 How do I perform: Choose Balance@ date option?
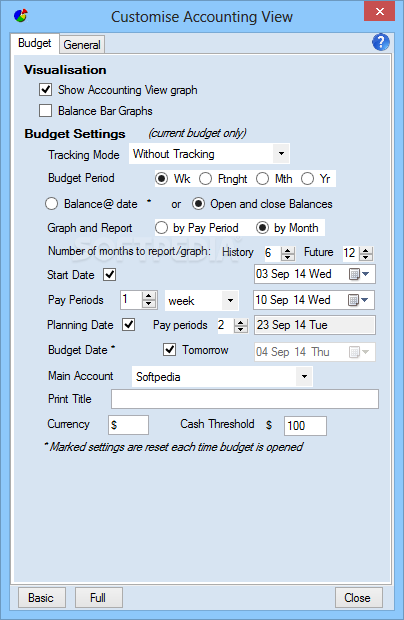[51, 204]
